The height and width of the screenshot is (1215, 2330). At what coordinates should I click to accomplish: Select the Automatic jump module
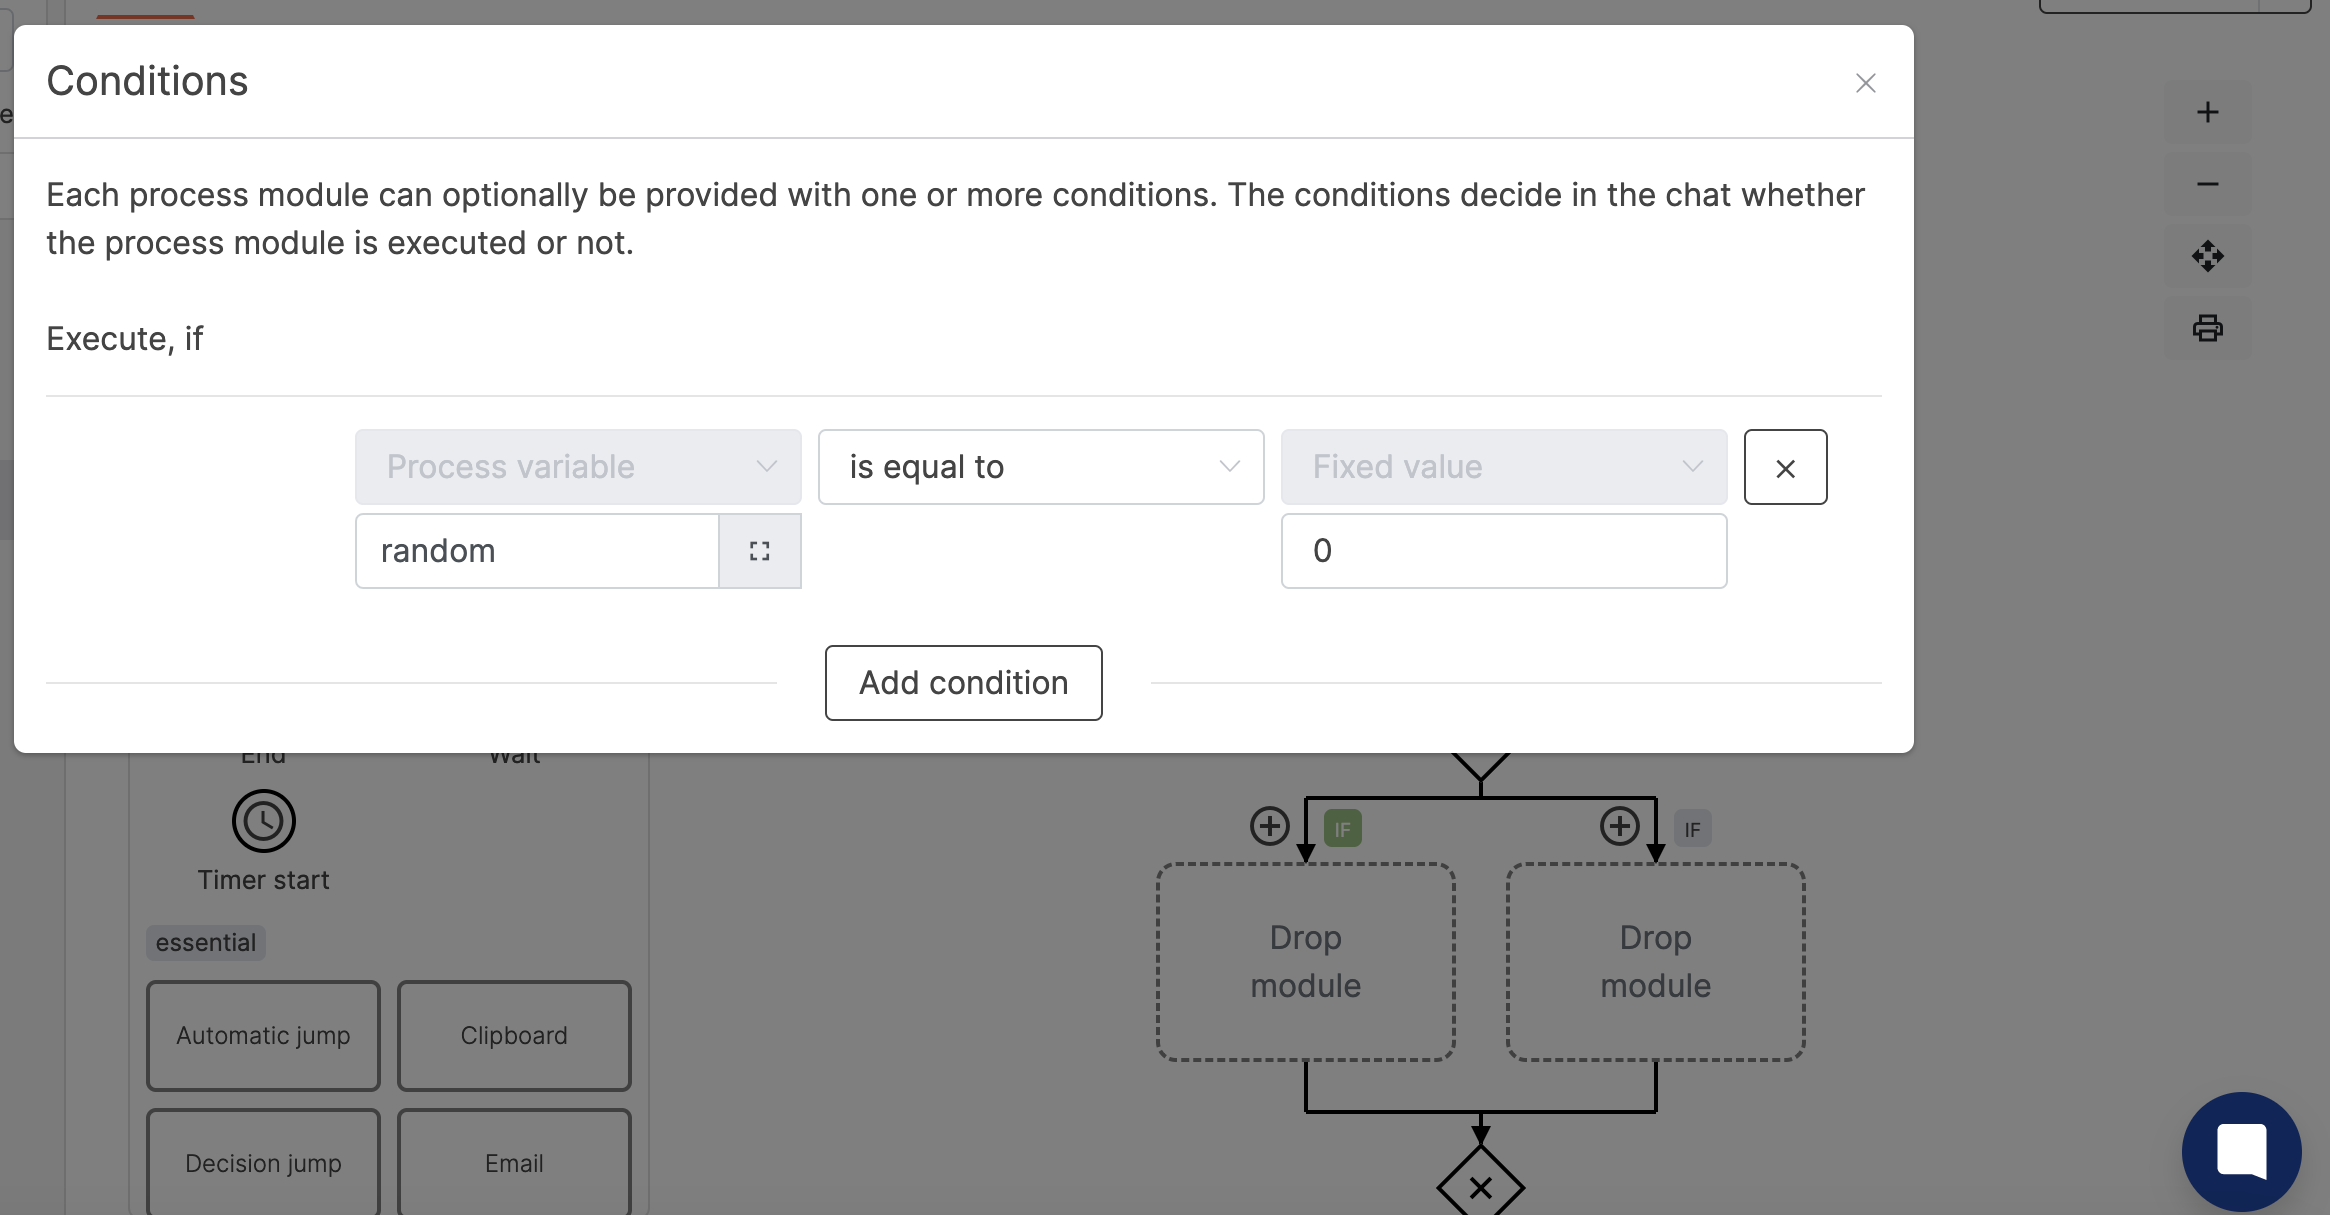(262, 1036)
